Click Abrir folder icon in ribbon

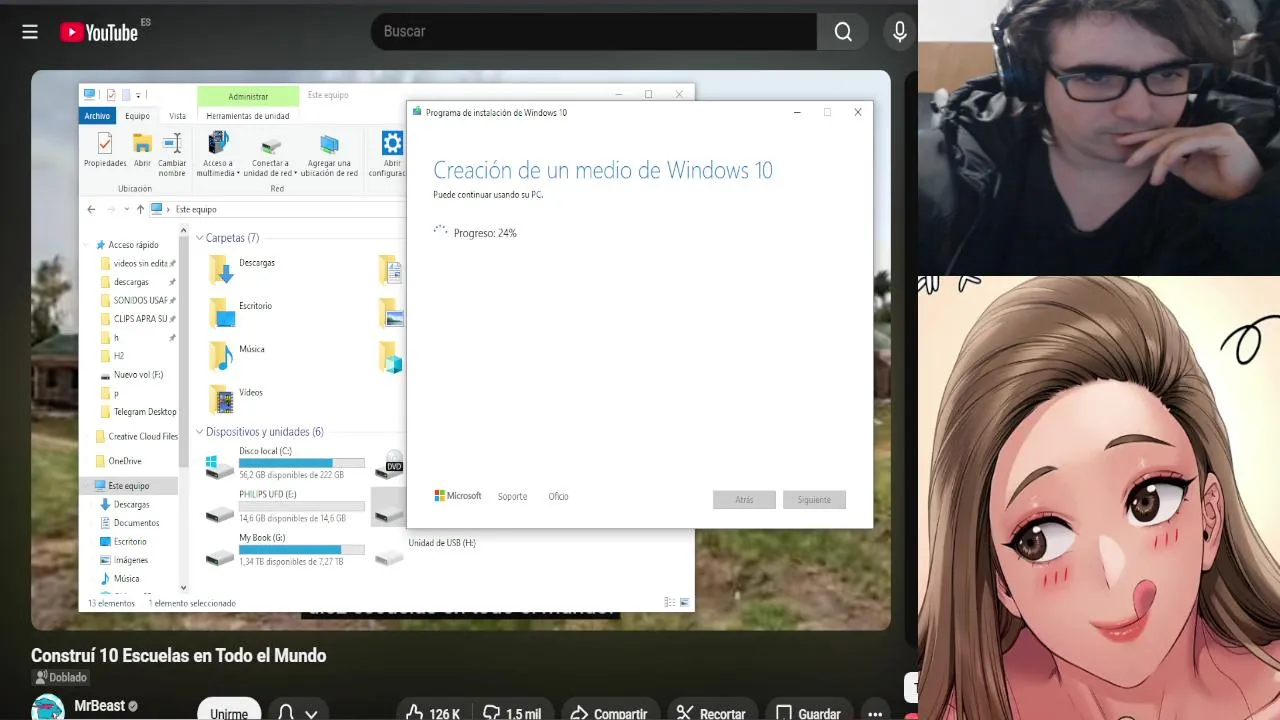(142, 149)
